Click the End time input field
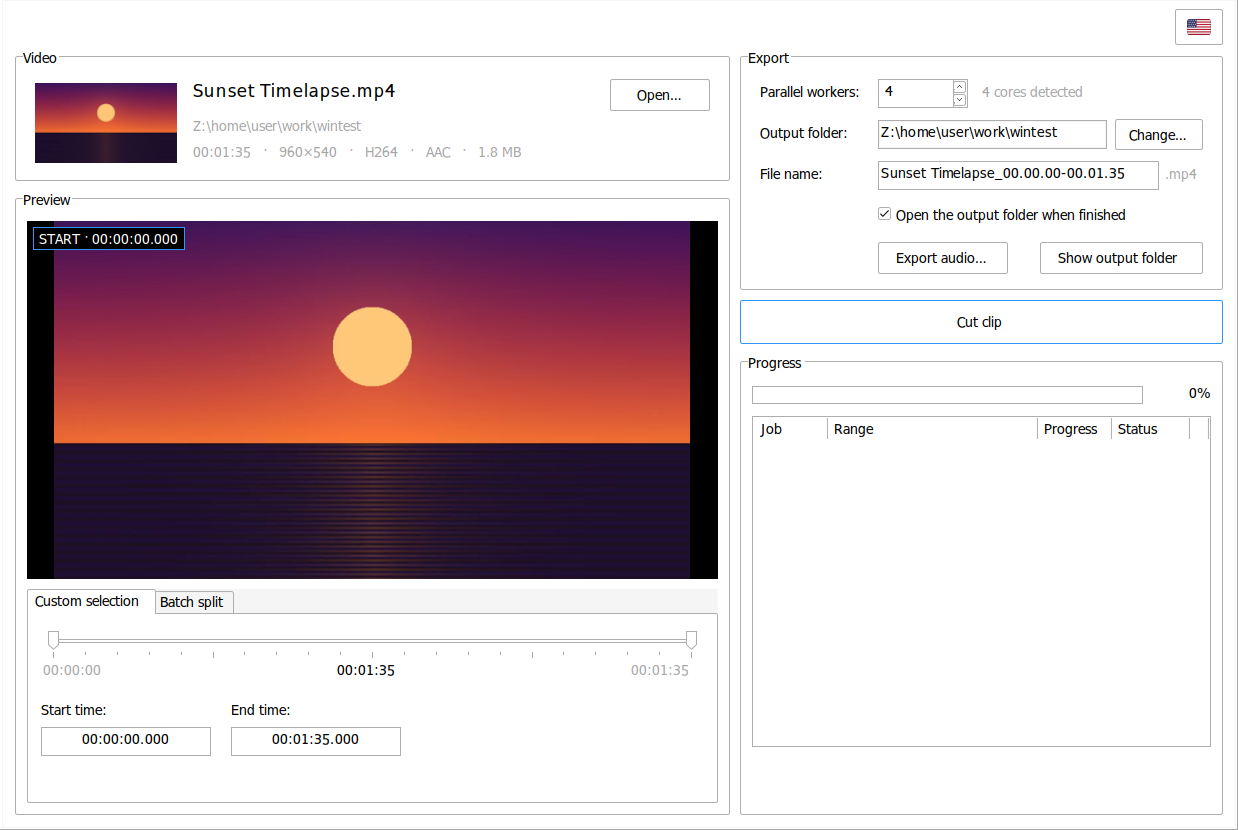Viewport: 1238px width, 830px height. pos(316,741)
